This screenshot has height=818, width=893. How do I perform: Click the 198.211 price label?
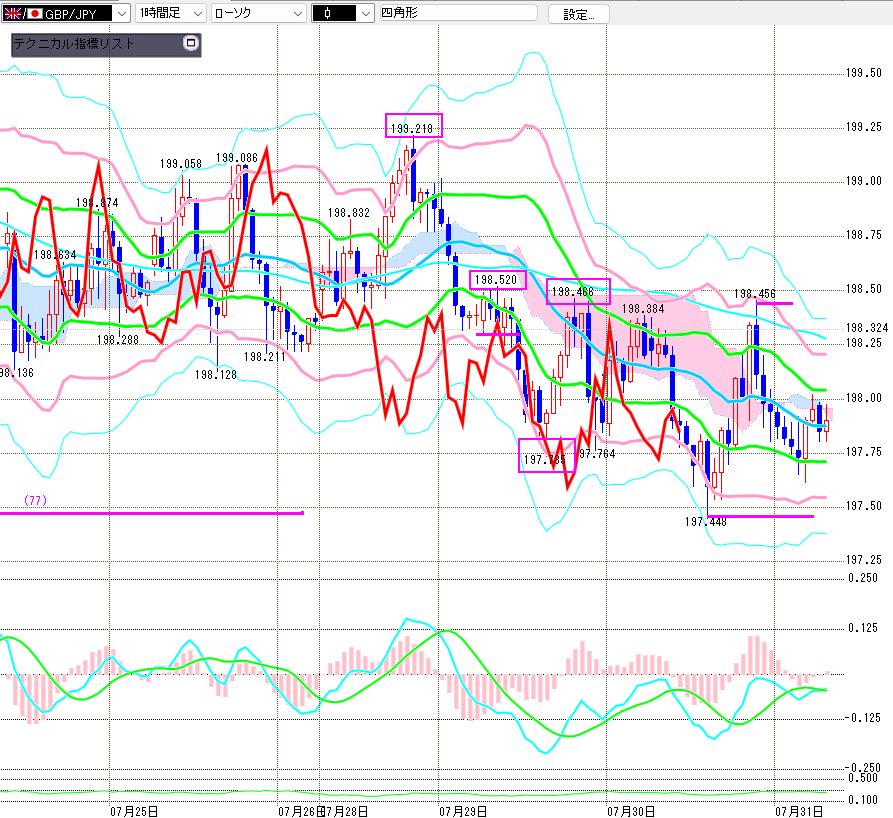[x=265, y=357]
